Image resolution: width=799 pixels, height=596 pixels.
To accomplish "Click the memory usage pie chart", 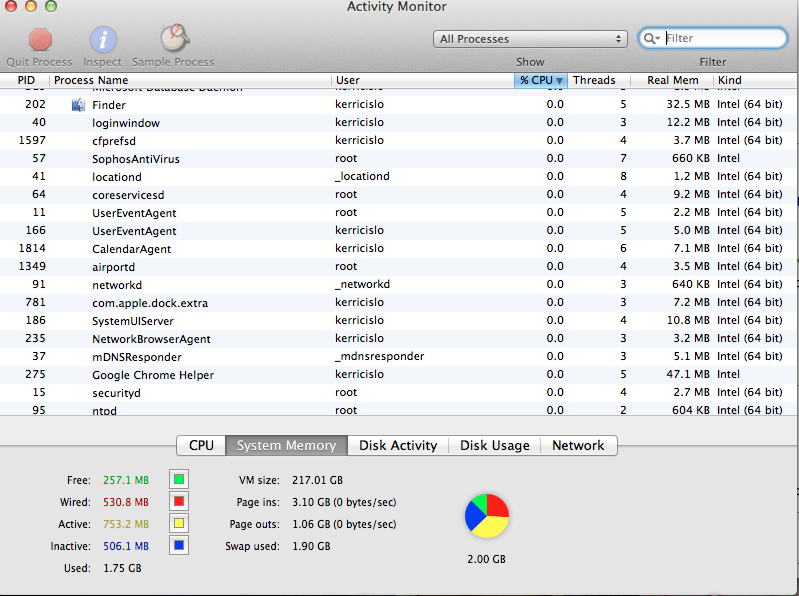I will (x=487, y=516).
